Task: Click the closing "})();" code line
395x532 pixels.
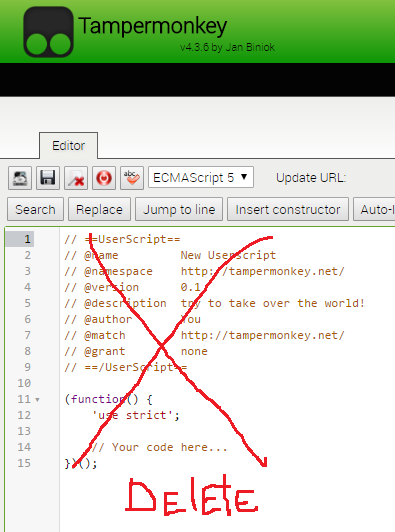Action: pyautogui.click(x=81, y=463)
